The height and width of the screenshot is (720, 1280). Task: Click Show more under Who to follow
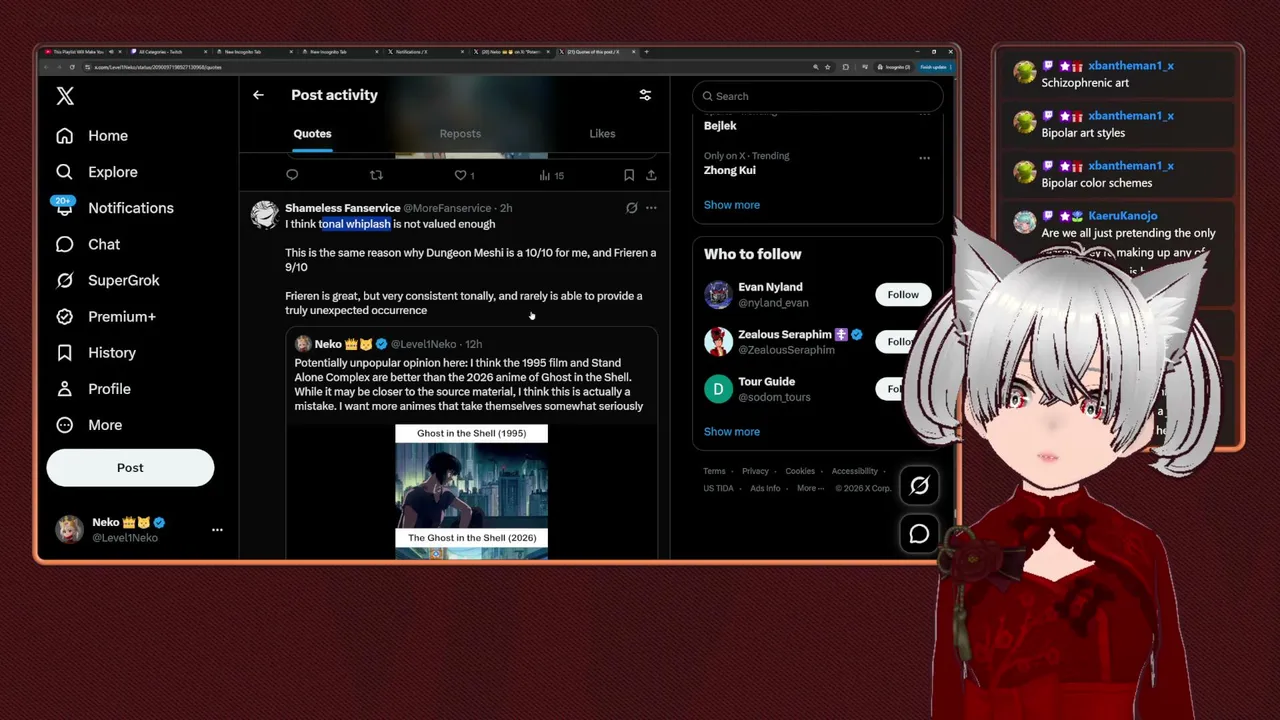[x=732, y=432]
